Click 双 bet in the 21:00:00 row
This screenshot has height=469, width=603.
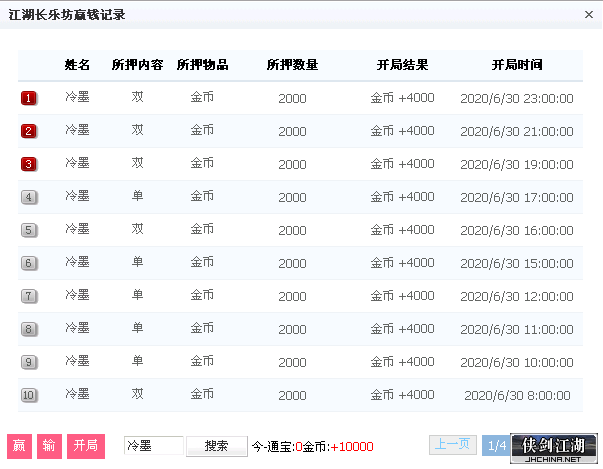137,130
